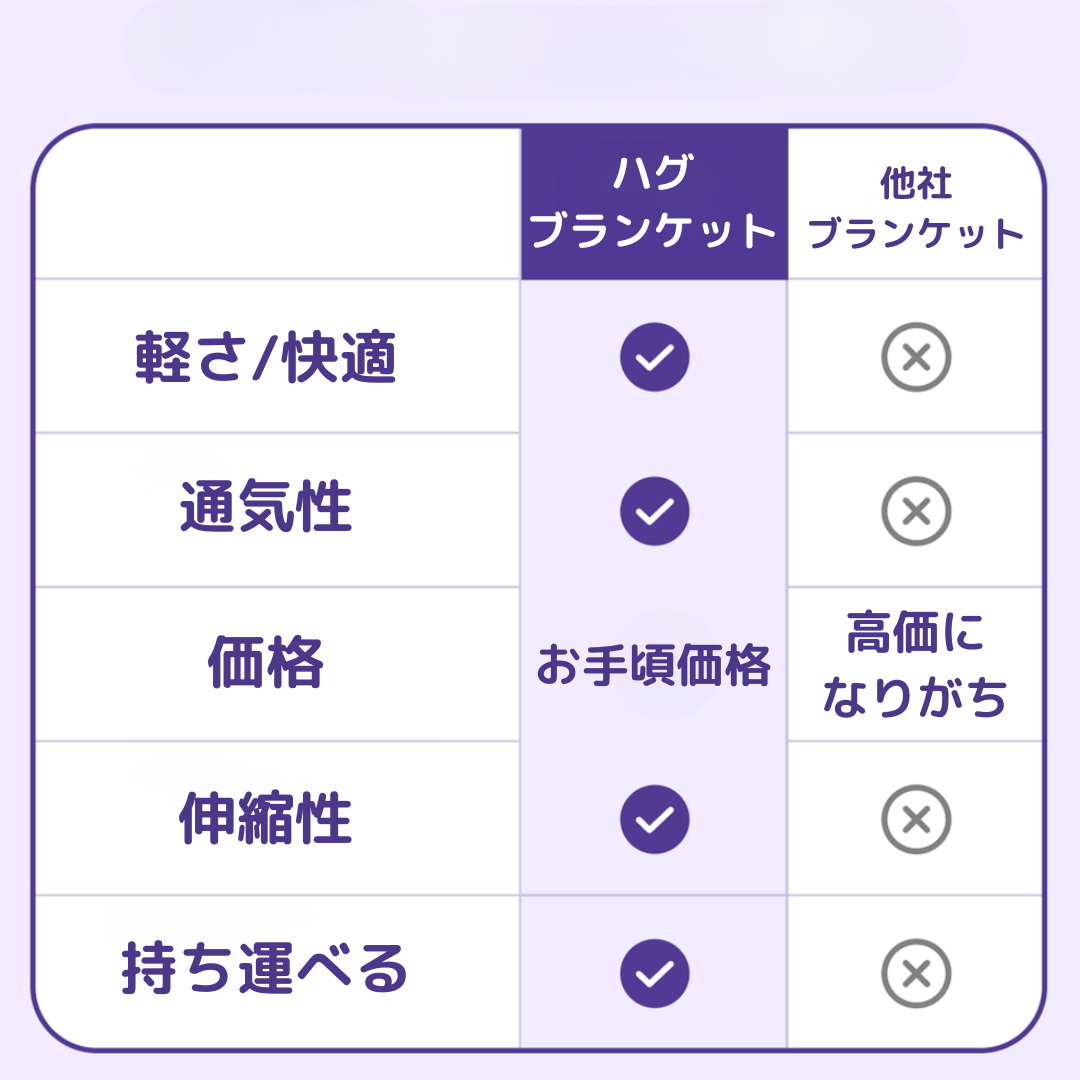Click the X icon for 軽さ/快適

[915, 357]
